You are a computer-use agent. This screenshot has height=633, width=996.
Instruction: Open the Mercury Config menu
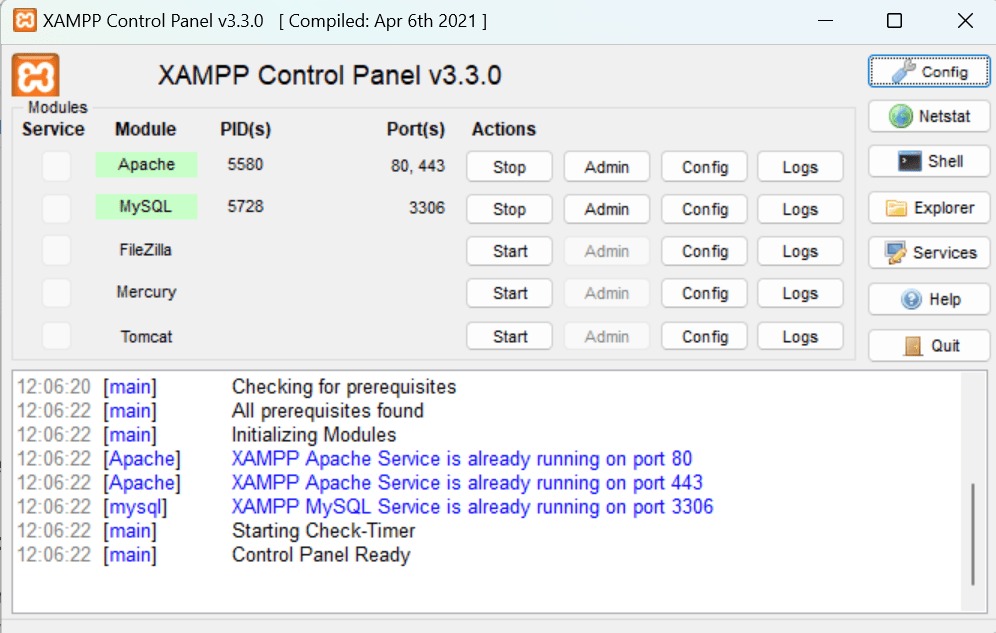[704, 293]
